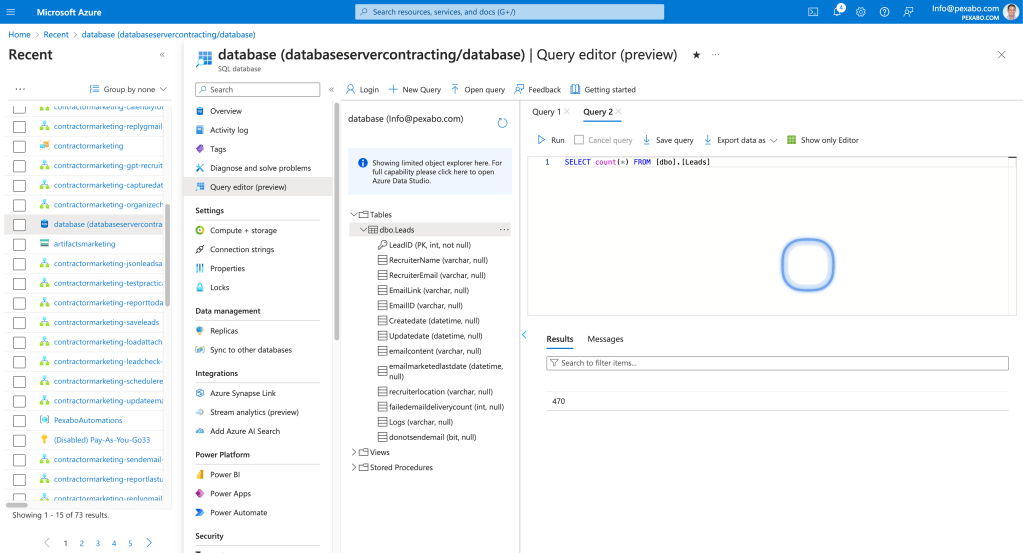Open Export data as dropdown
The width and height of the screenshot is (1023, 553).
coord(740,140)
